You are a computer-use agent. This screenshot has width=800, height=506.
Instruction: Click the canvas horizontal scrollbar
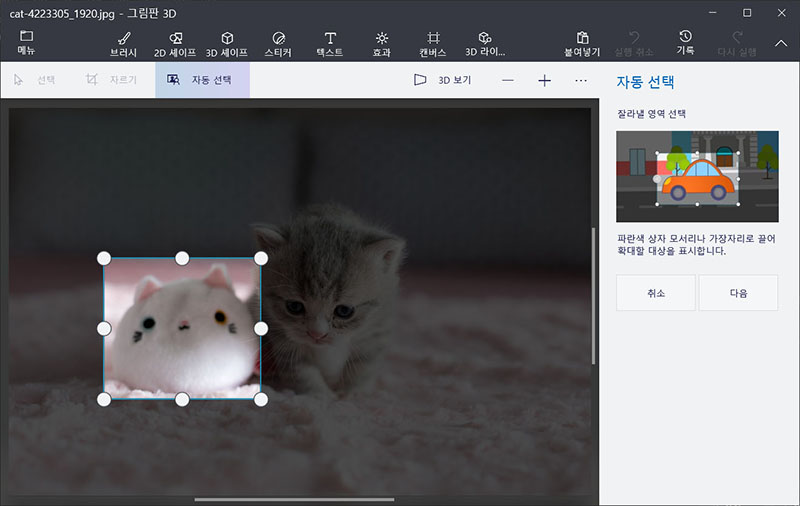pyautogui.click(x=294, y=499)
